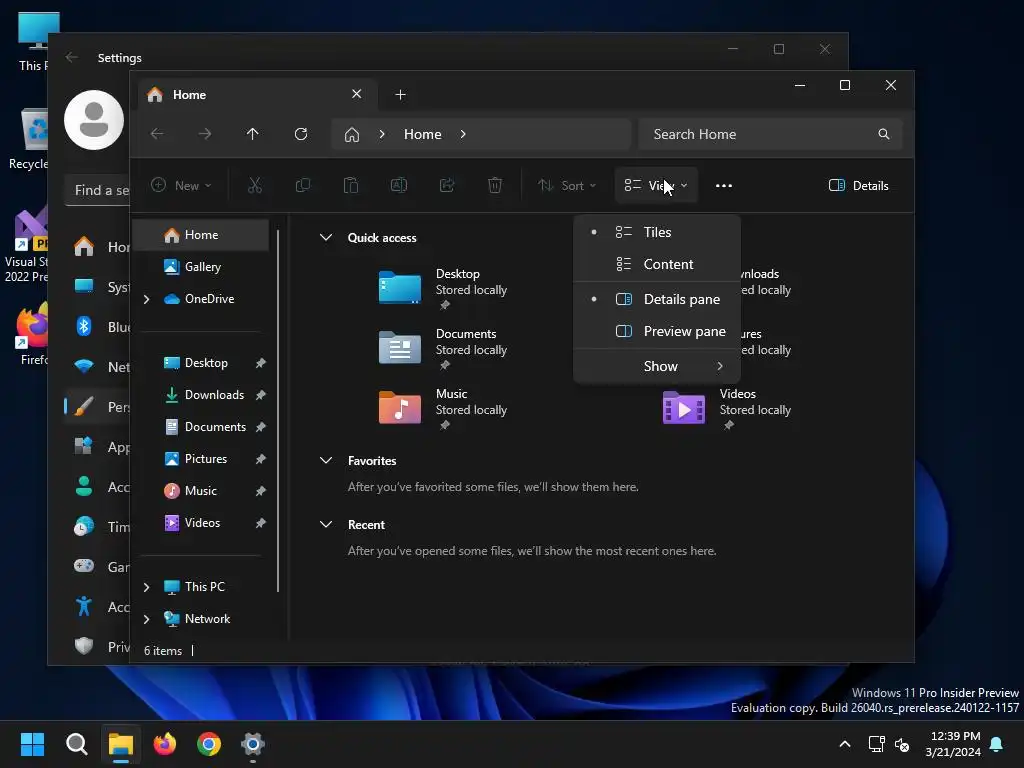Show hidden icons in system tray
The height and width of the screenshot is (768, 1024).
point(844,744)
